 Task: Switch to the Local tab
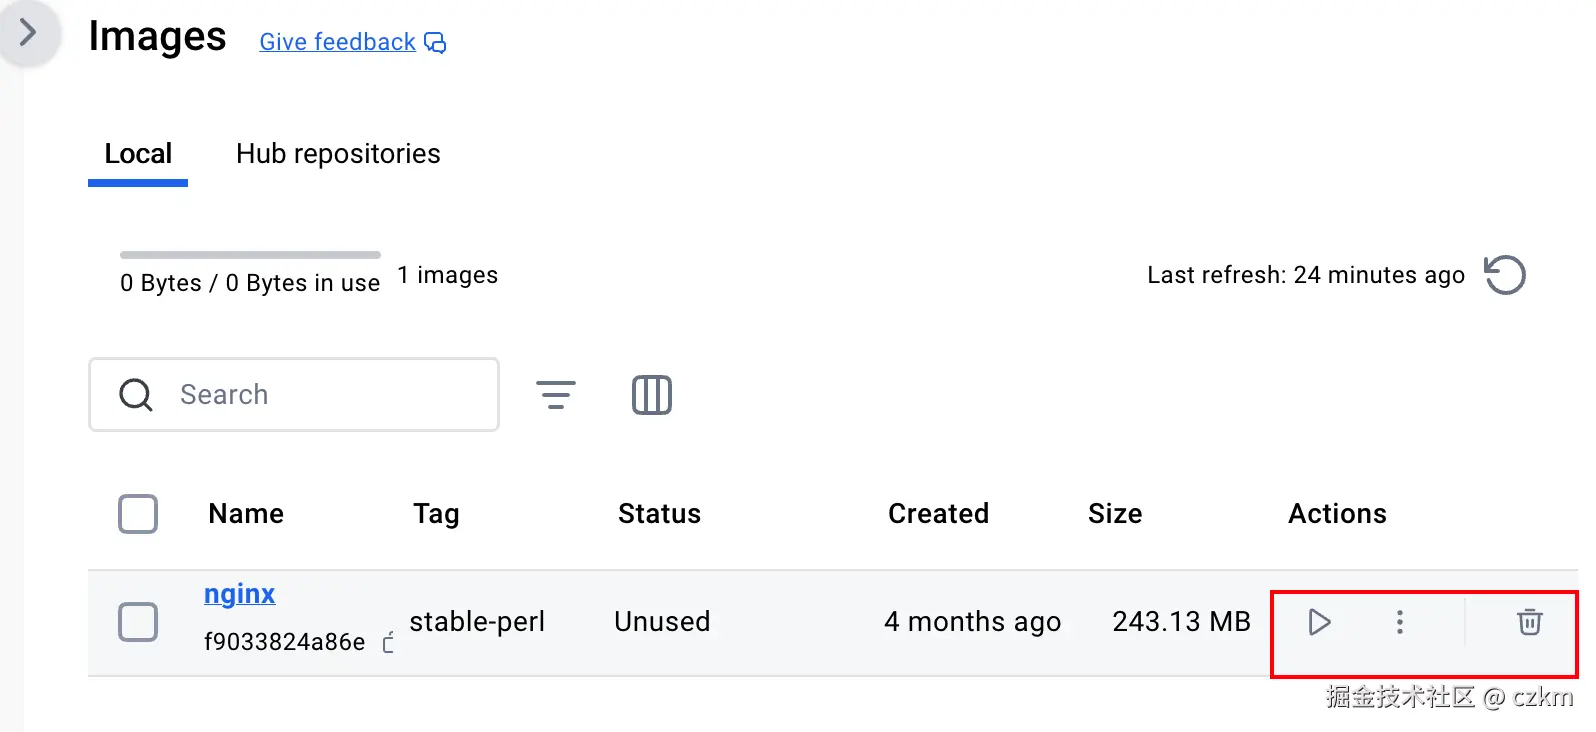138,154
